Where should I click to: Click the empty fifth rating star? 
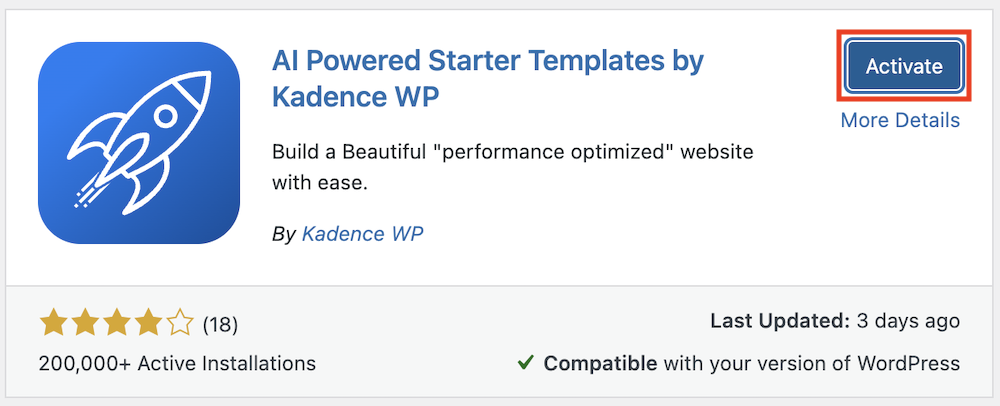(180, 323)
